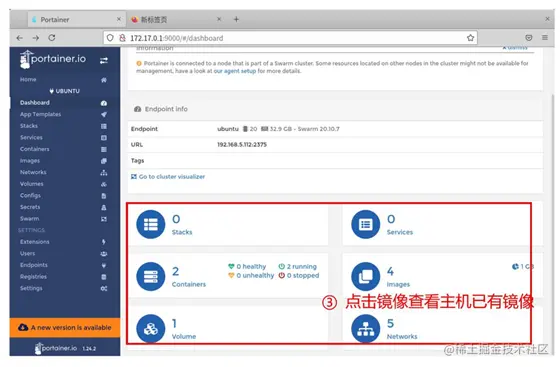Click the Images round dashboard icon
The height and width of the screenshot is (367, 560).
(x=365, y=277)
